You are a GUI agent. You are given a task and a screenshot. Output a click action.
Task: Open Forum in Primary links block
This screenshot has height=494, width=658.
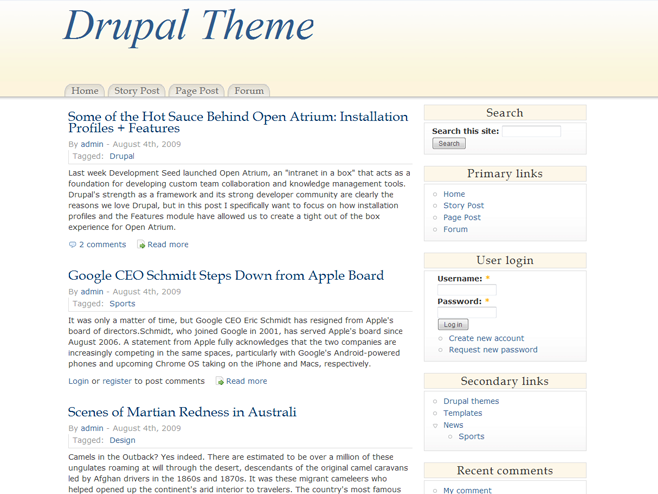tap(455, 230)
